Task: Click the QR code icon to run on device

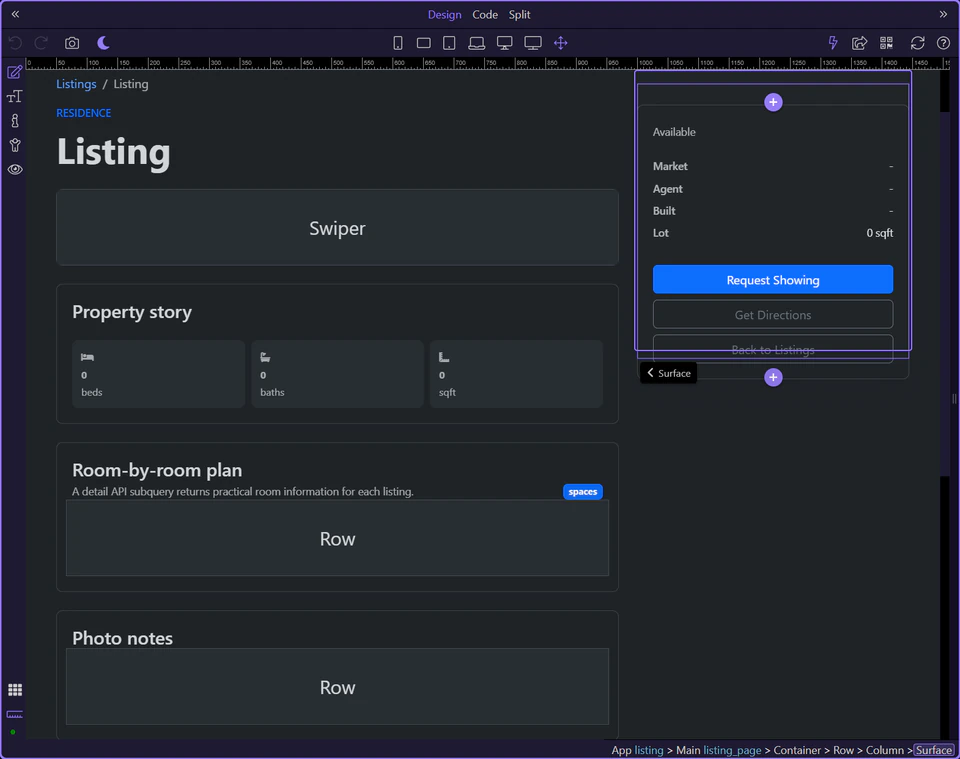Action: (x=886, y=43)
